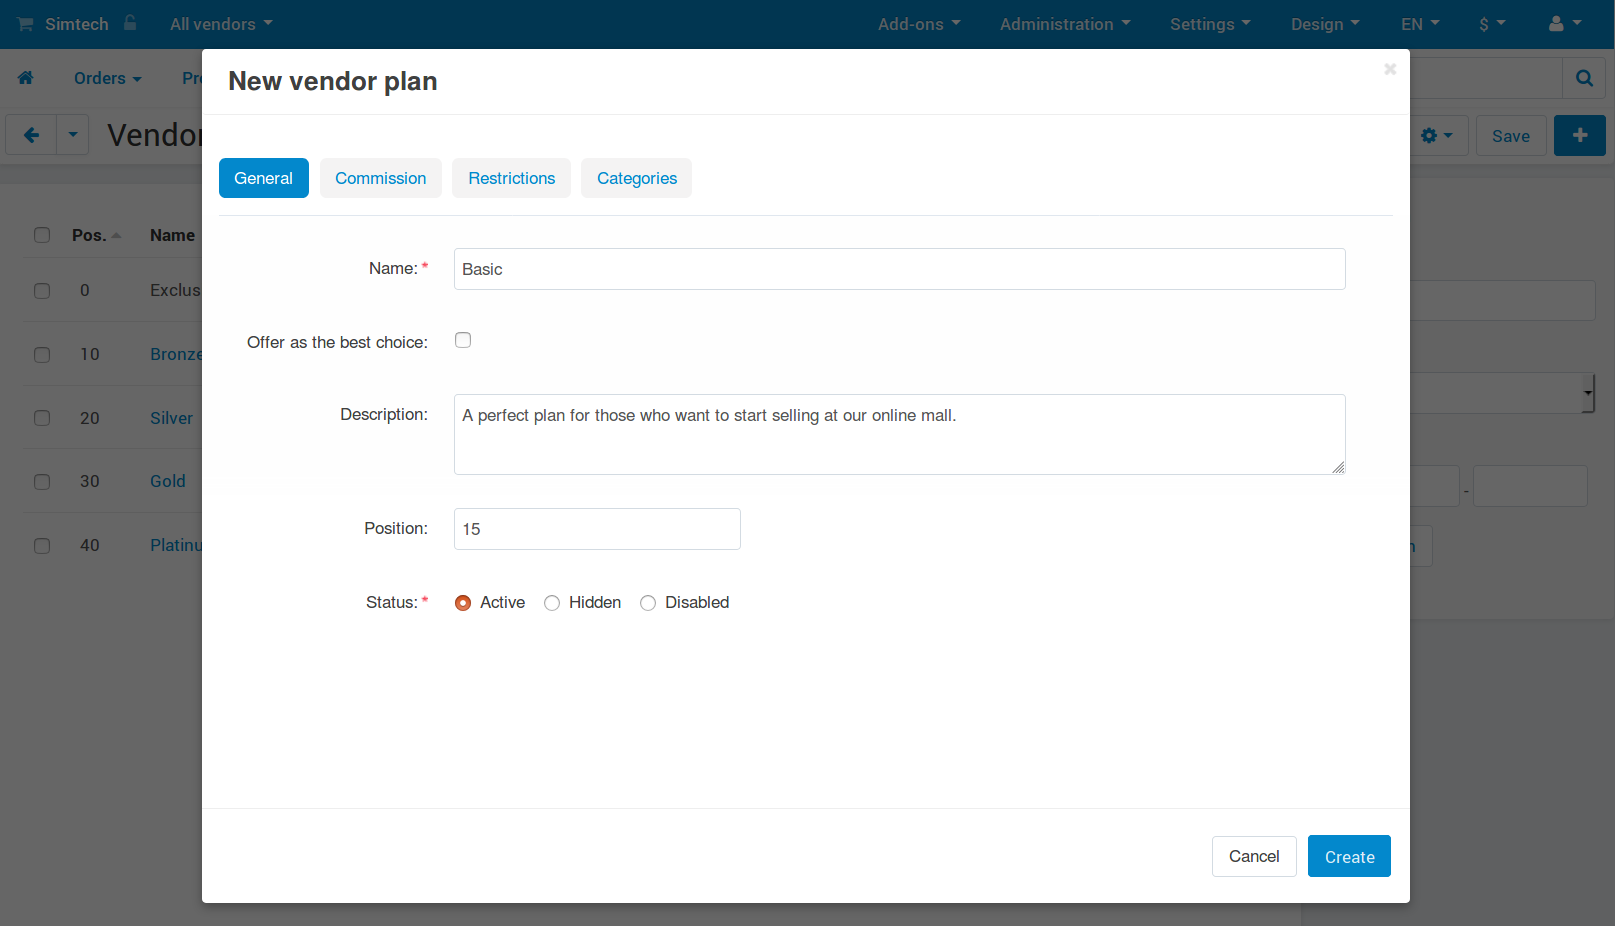This screenshot has height=926, width=1615.
Task: Switch to the Commission tab
Action: click(381, 178)
